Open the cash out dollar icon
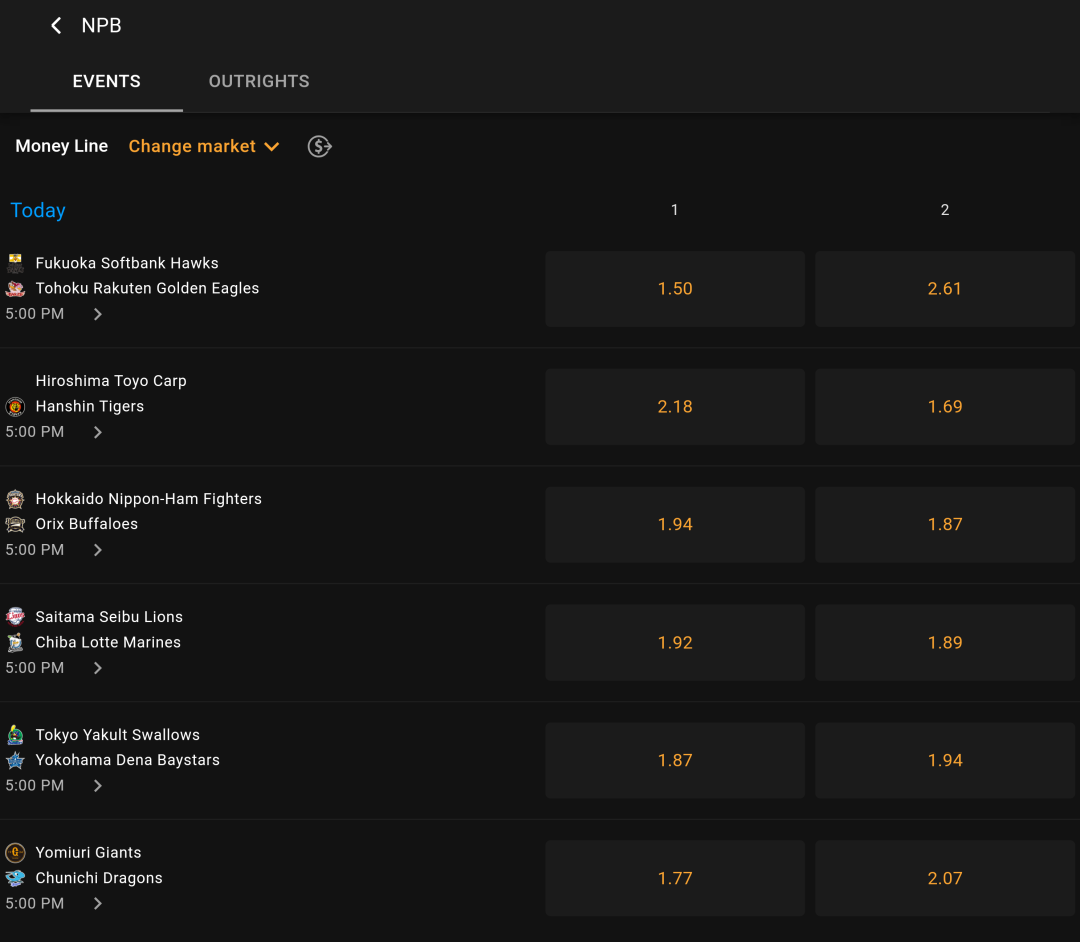 [320, 146]
